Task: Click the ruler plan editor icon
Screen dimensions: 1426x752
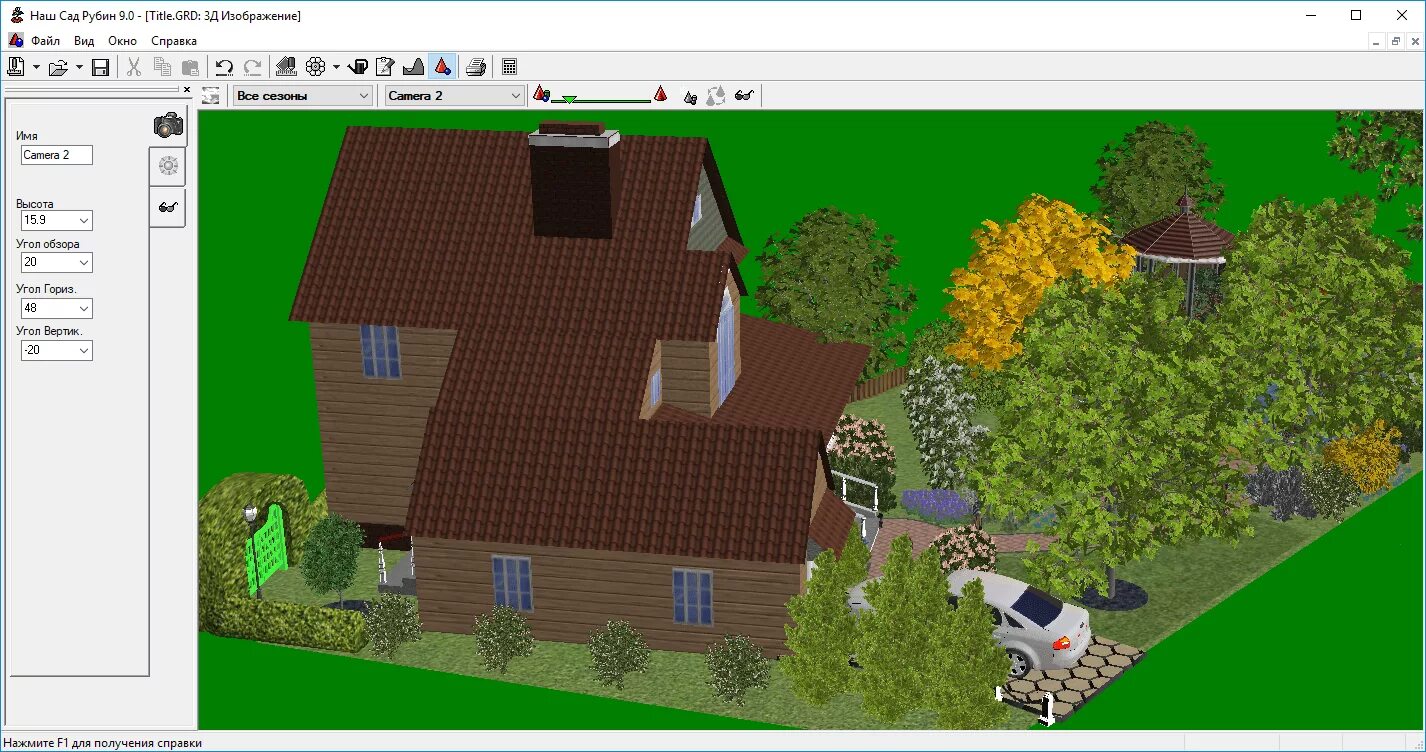Action: [286, 67]
